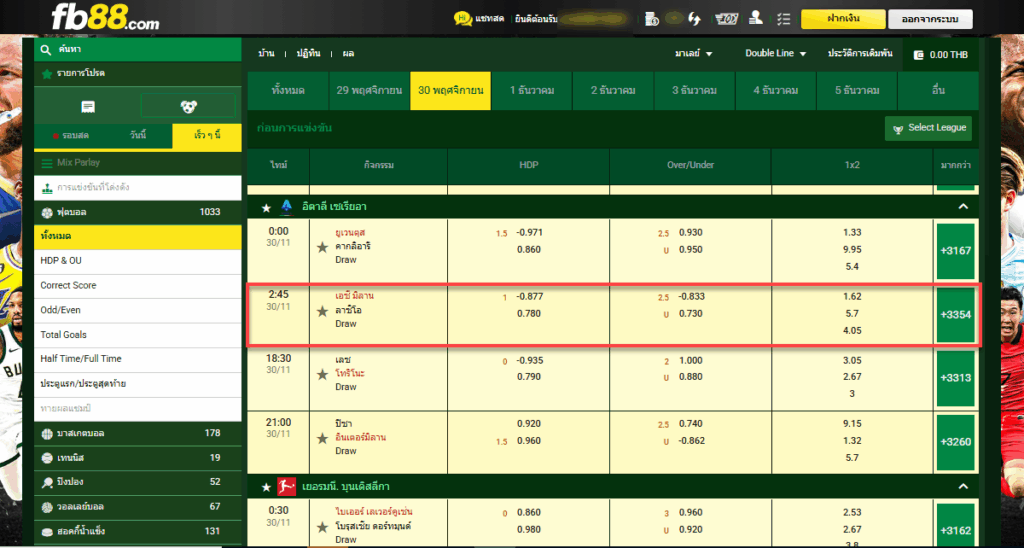Select the Odd/Even market in sidebar
This screenshot has width=1024, height=548.
137,310
